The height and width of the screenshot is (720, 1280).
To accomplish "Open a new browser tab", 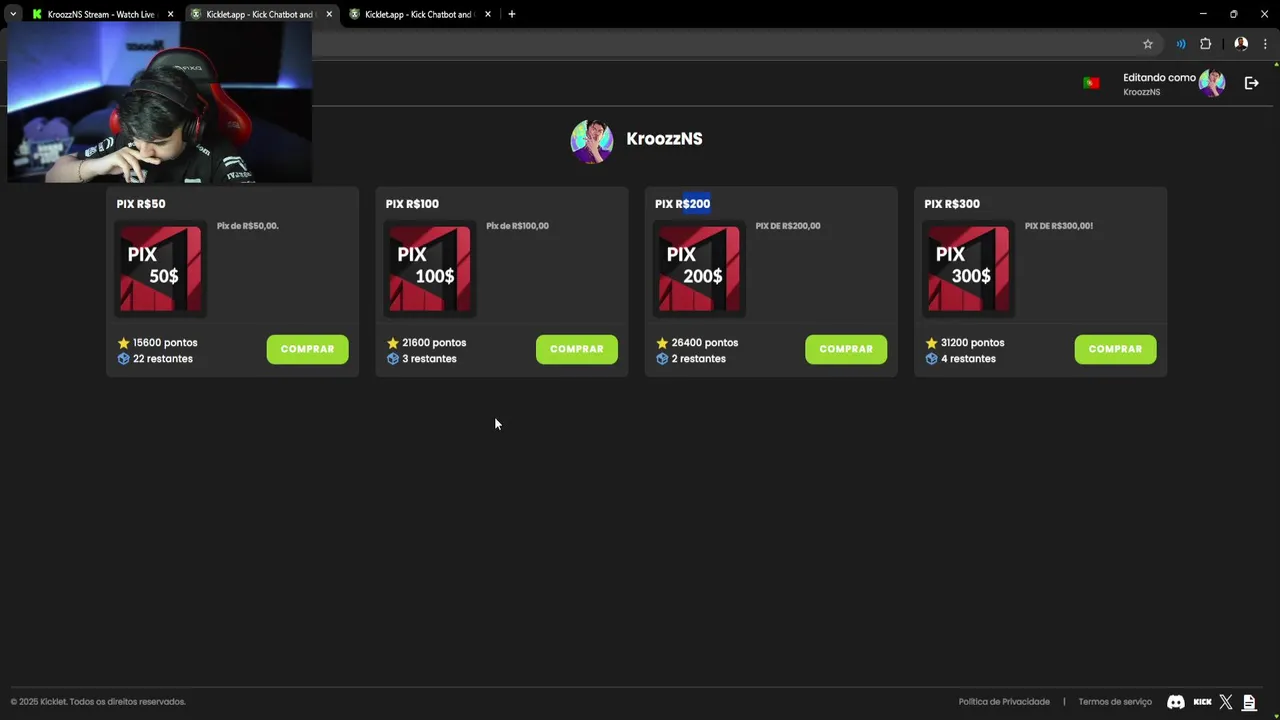I will (512, 14).
